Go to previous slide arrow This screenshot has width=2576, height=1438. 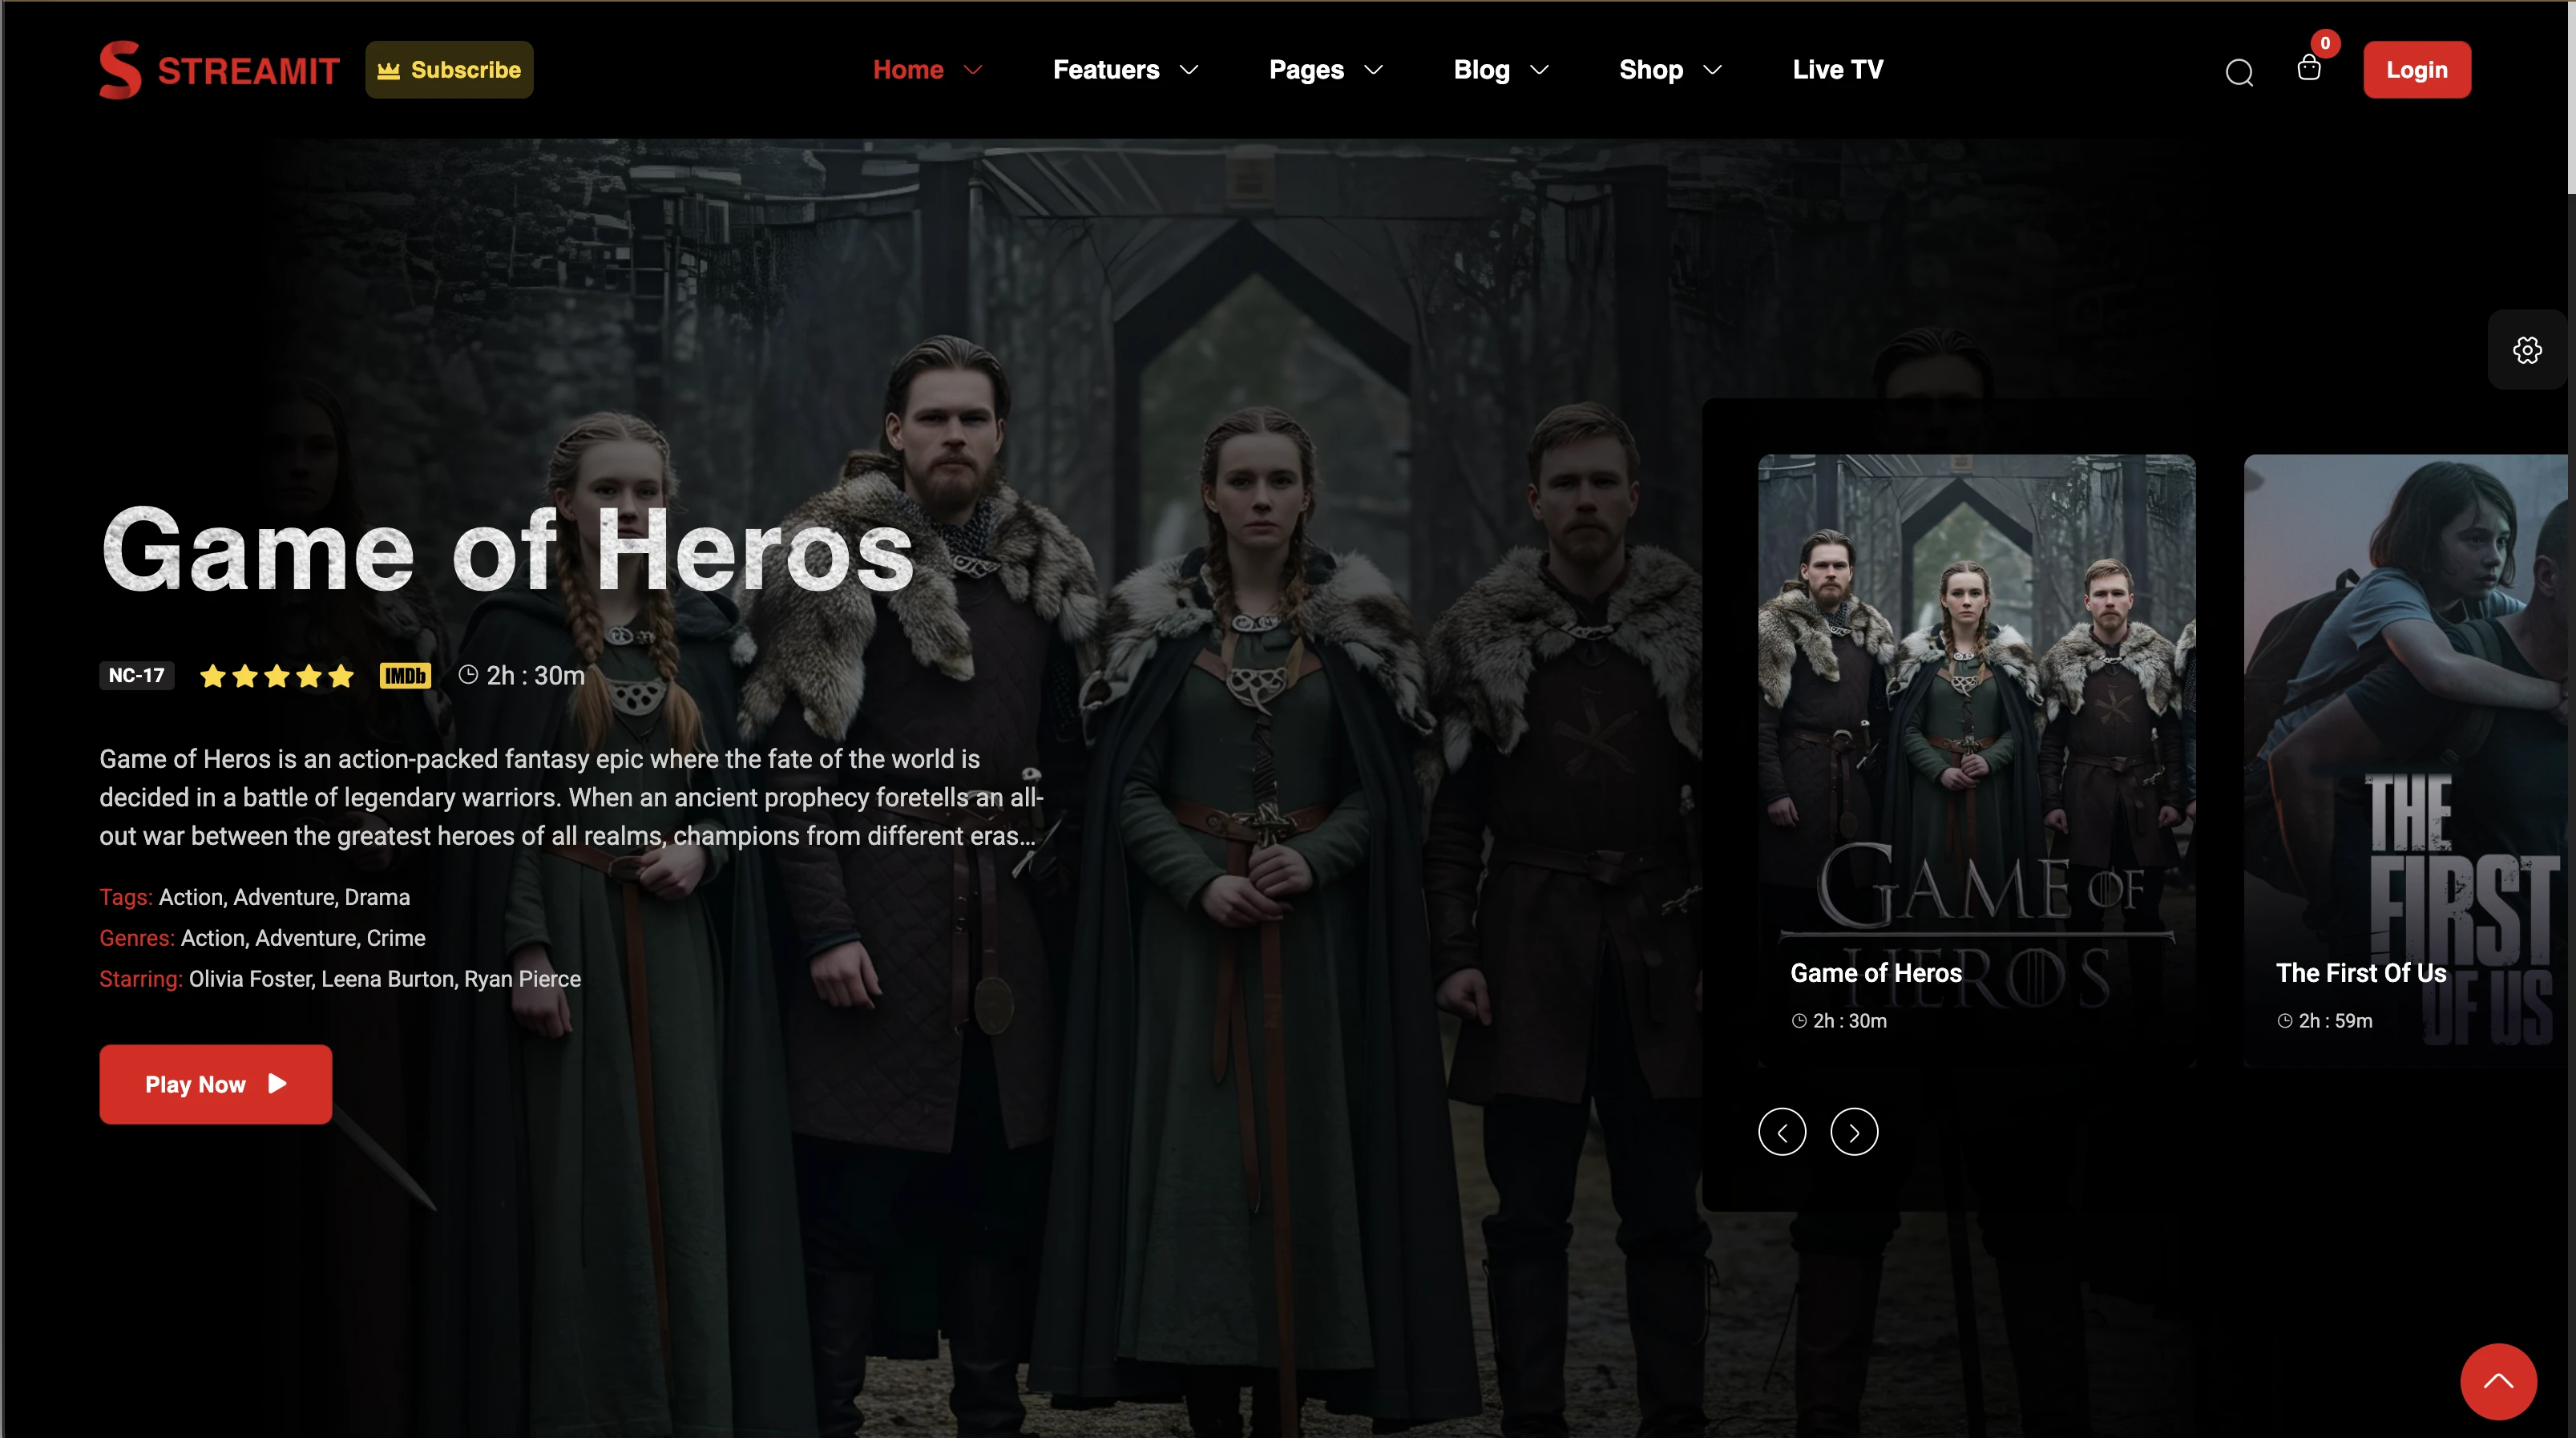(x=1782, y=1132)
